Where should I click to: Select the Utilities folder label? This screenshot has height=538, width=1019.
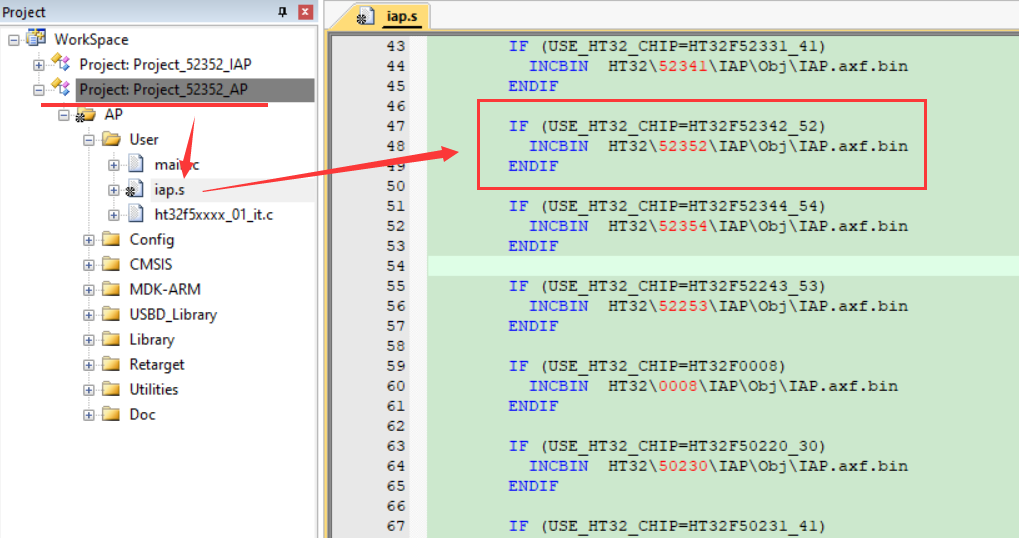tap(154, 389)
